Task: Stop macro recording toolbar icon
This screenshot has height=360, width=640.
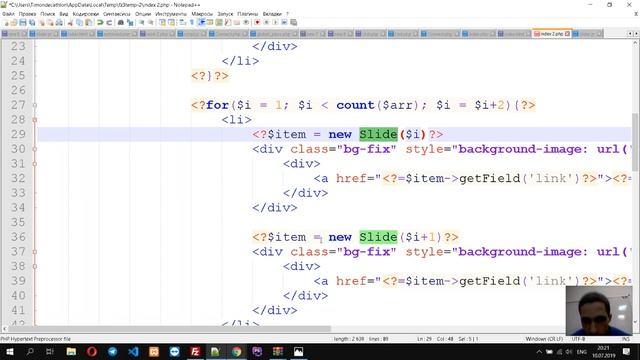Action: point(266,22)
